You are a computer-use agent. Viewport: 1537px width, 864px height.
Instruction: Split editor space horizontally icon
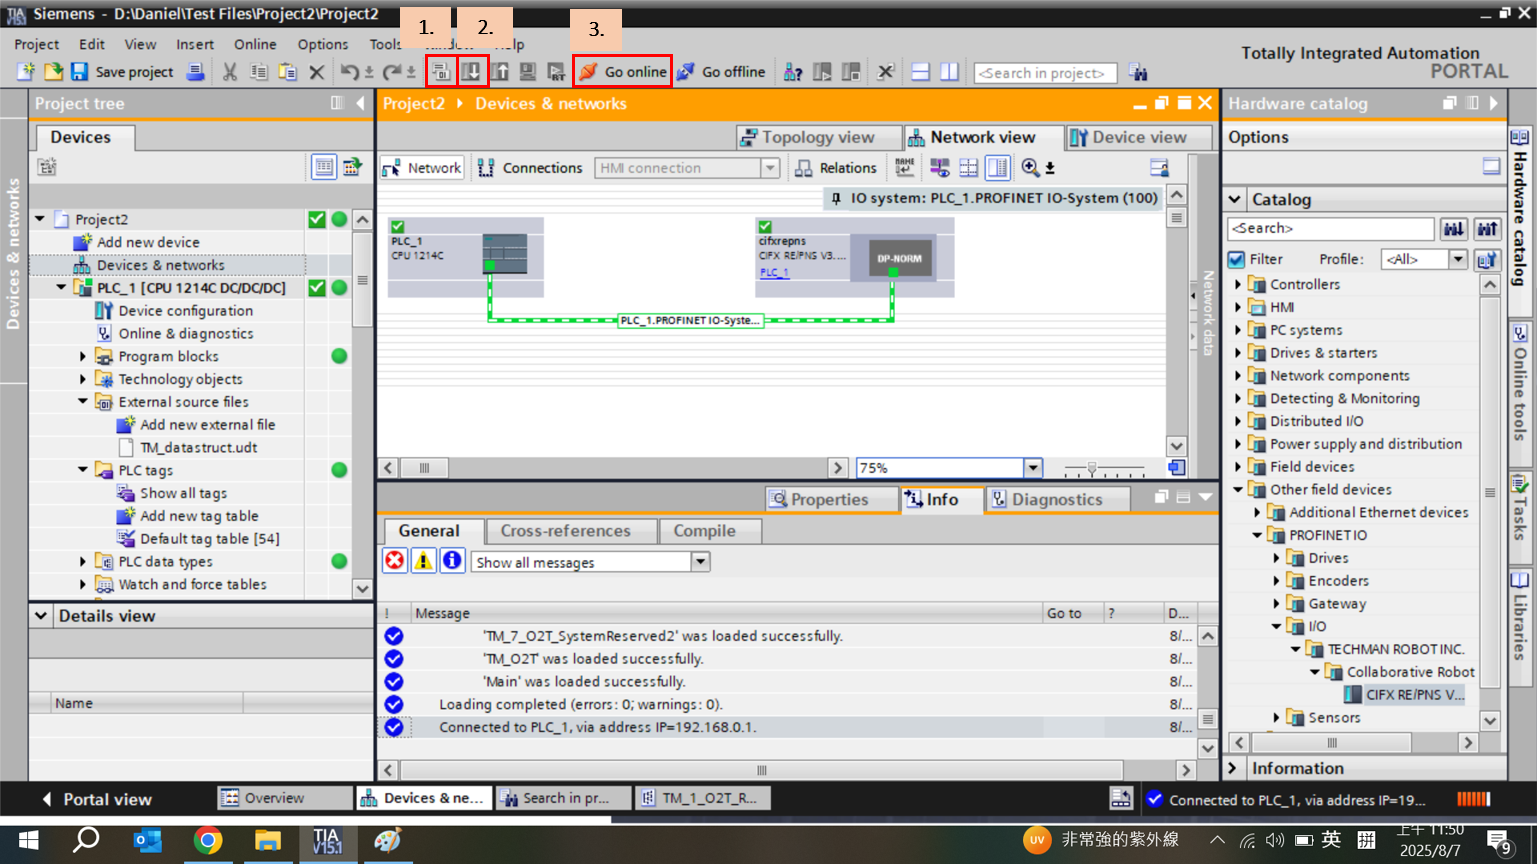click(921, 72)
